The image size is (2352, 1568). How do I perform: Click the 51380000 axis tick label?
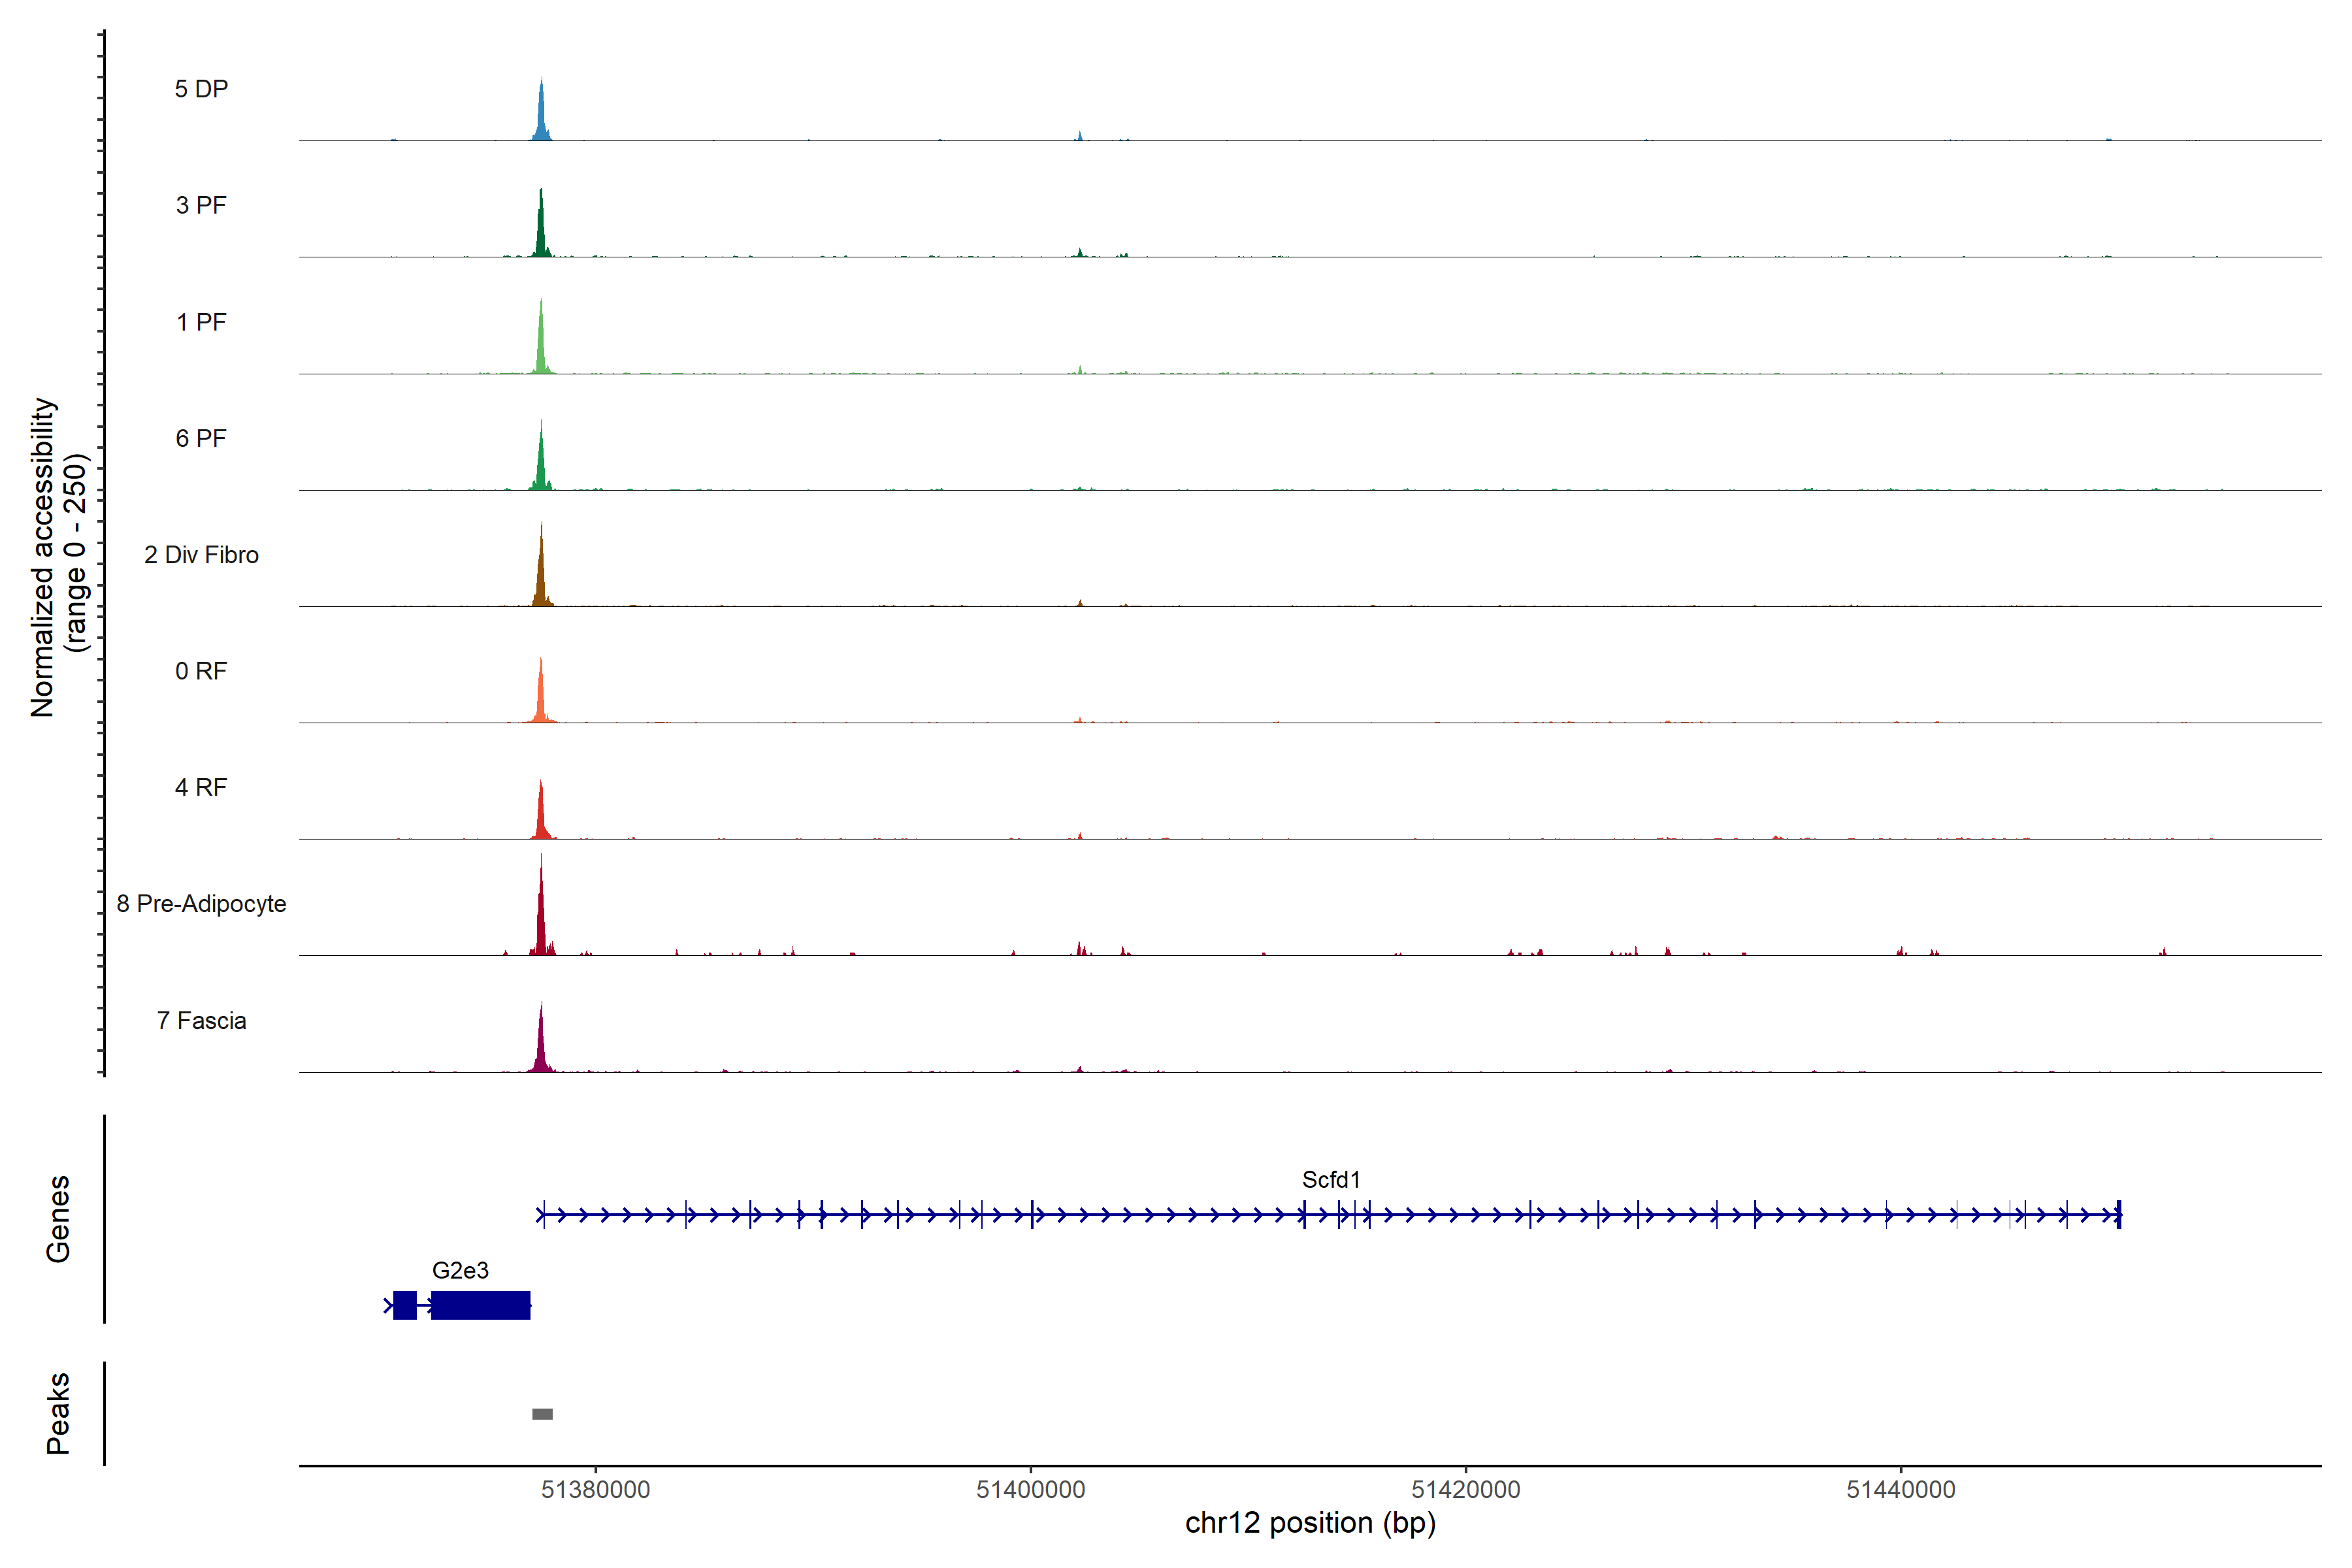click(x=595, y=1489)
